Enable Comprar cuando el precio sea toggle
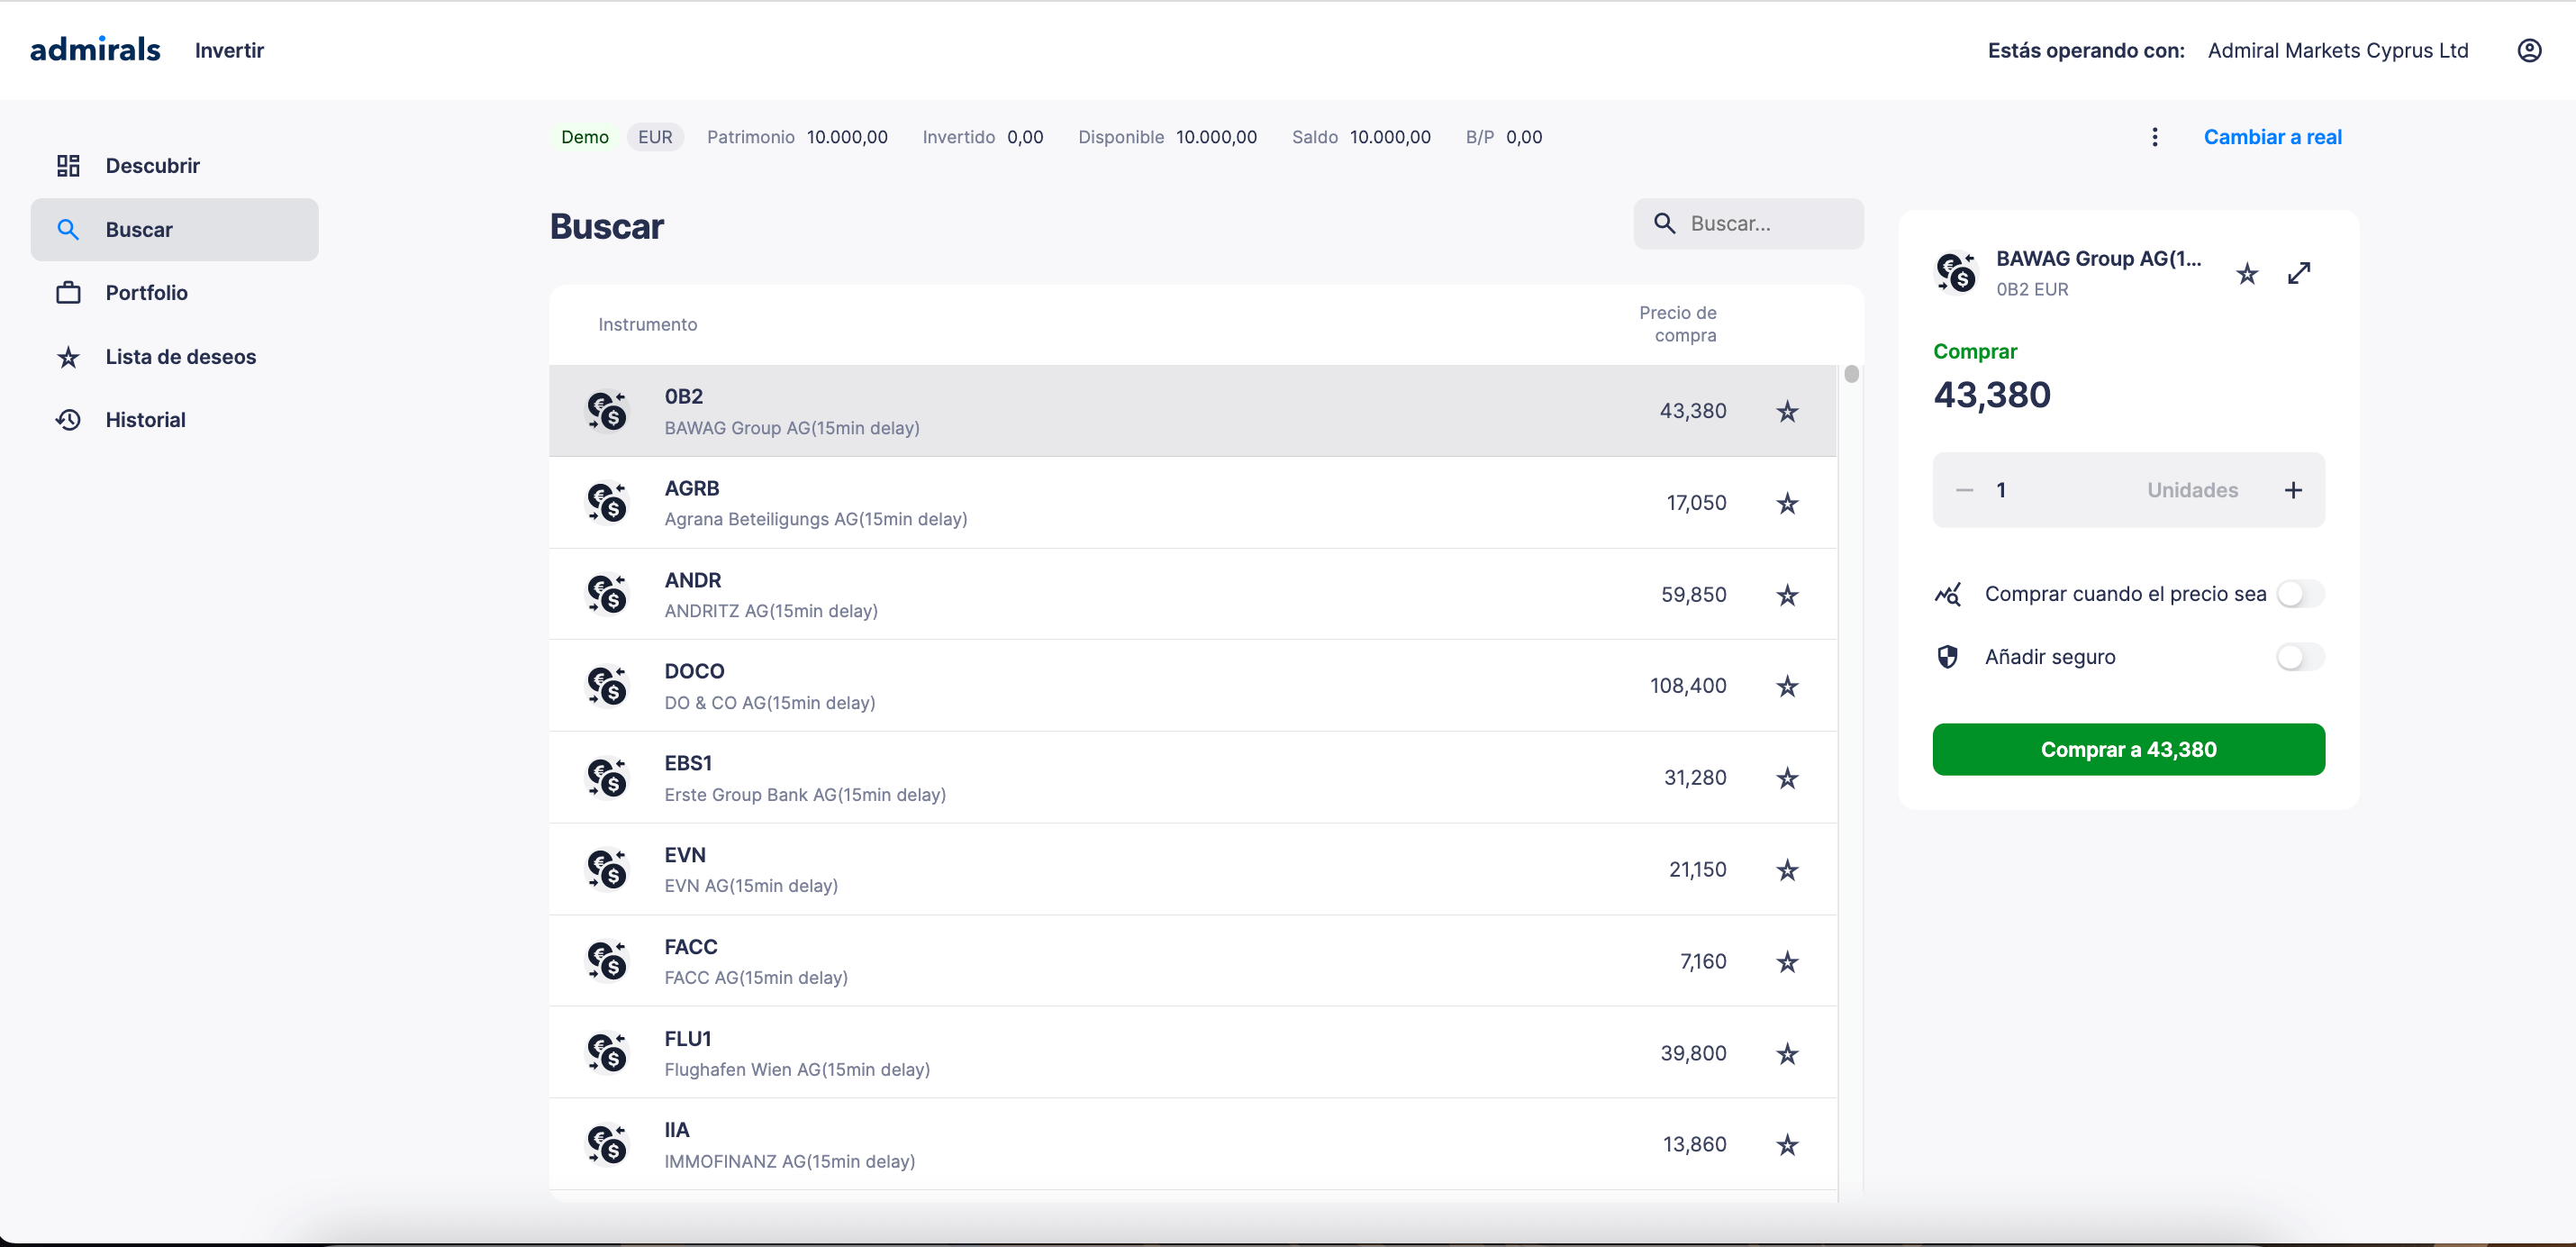Screen dimensions: 2576x1247 pos(2300,594)
